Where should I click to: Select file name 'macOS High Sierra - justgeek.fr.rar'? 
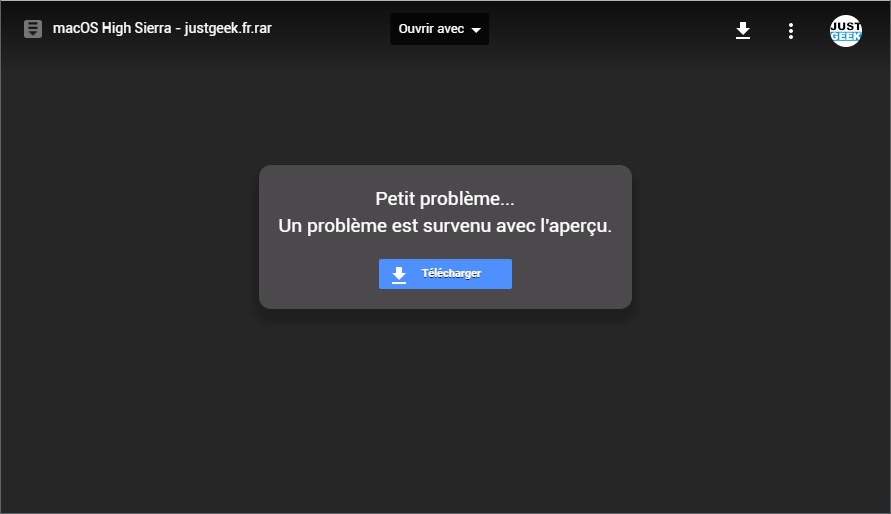[x=163, y=28]
